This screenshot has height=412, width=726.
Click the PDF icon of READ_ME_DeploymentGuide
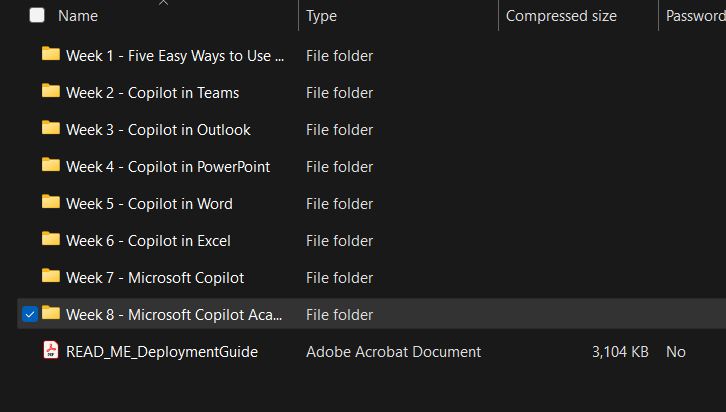point(51,350)
